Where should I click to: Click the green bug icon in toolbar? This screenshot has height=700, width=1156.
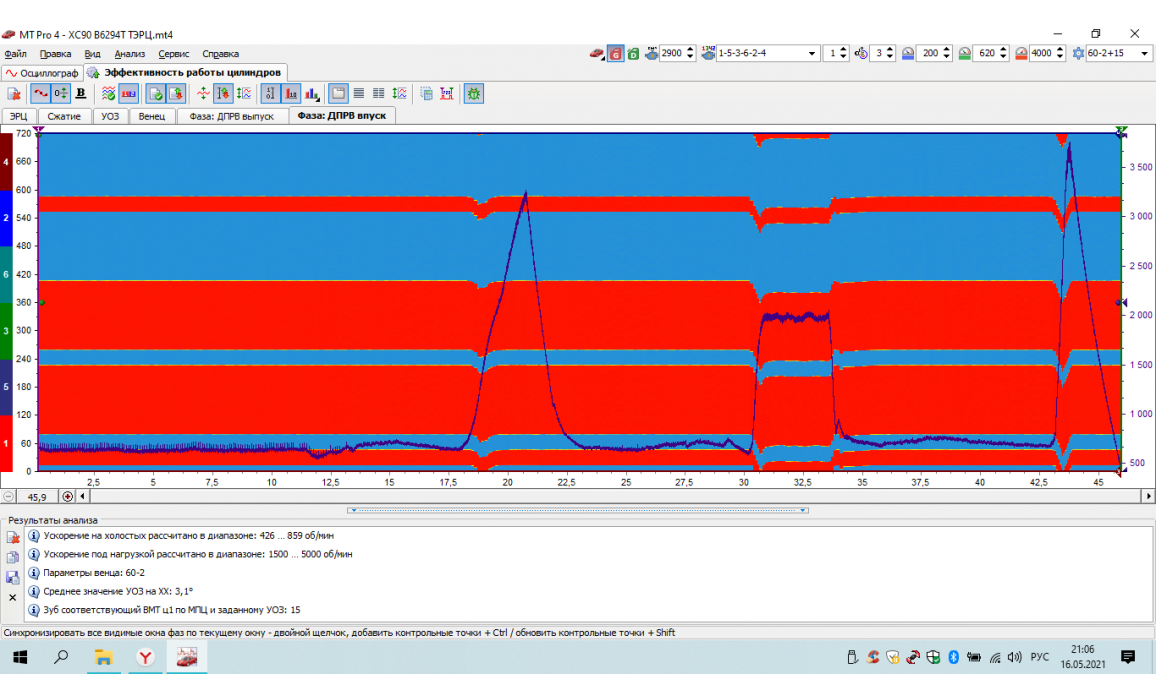473,93
